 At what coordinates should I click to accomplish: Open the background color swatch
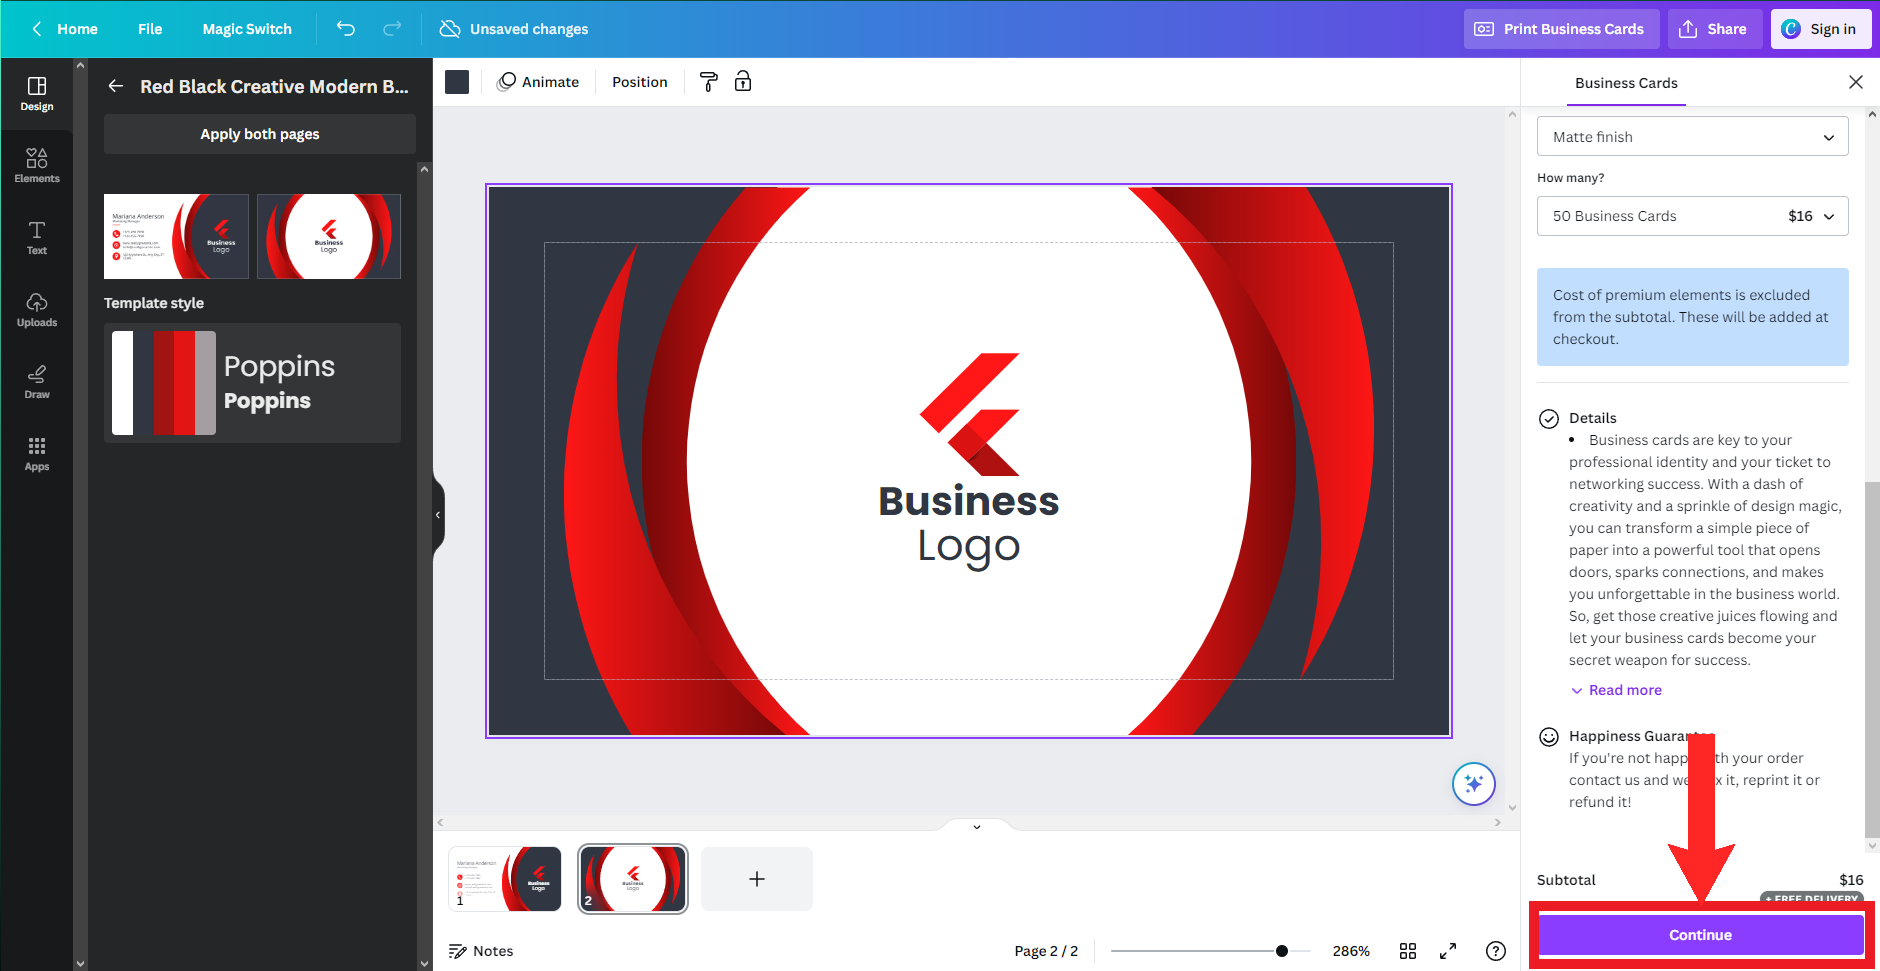[457, 82]
